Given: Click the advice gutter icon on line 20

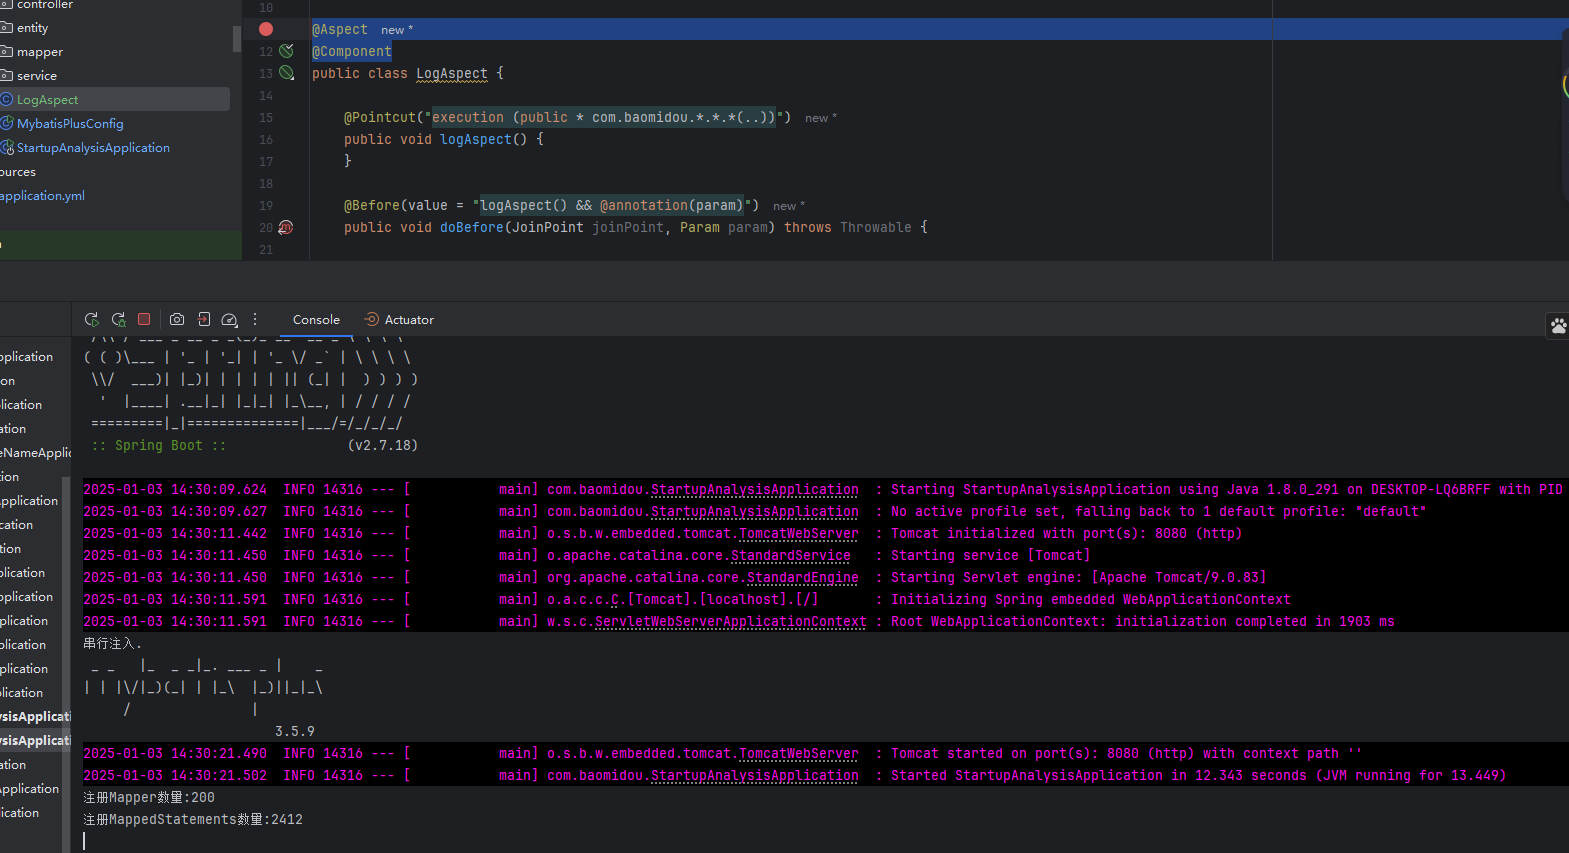Looking at the screenshot, I should click(x=286, y=228).
